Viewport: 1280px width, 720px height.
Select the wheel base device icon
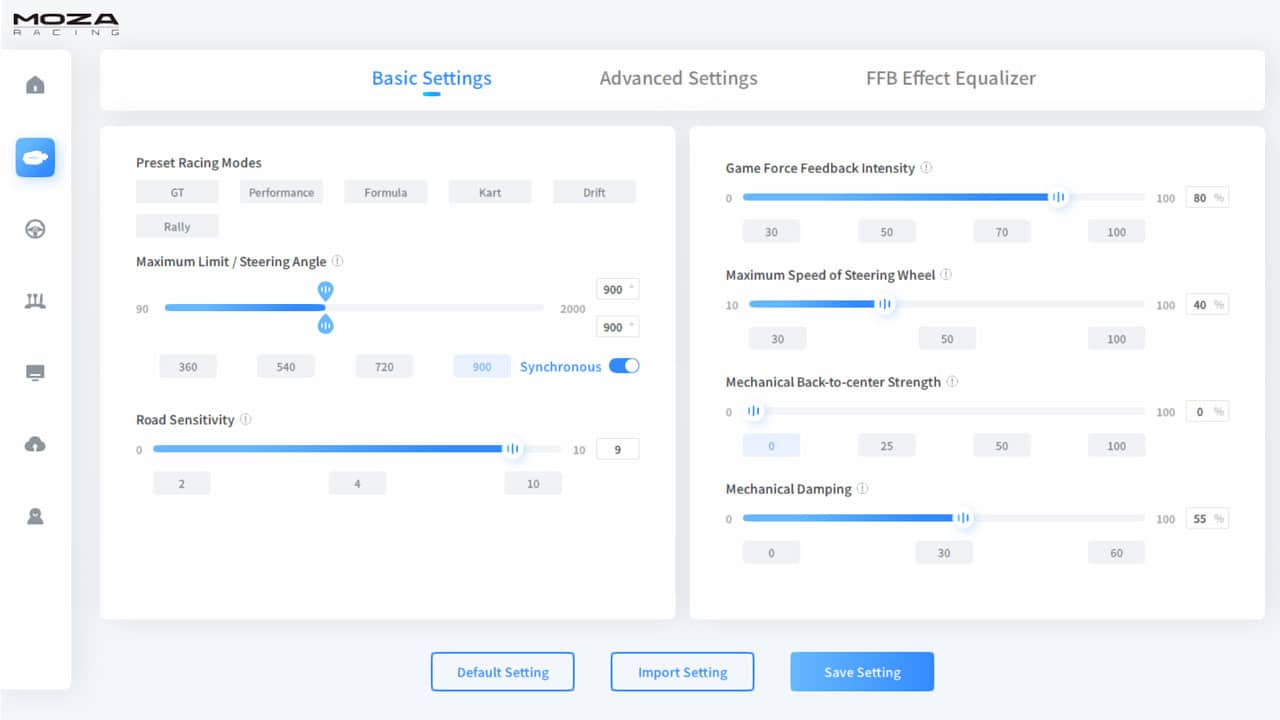tap(36, 157)
